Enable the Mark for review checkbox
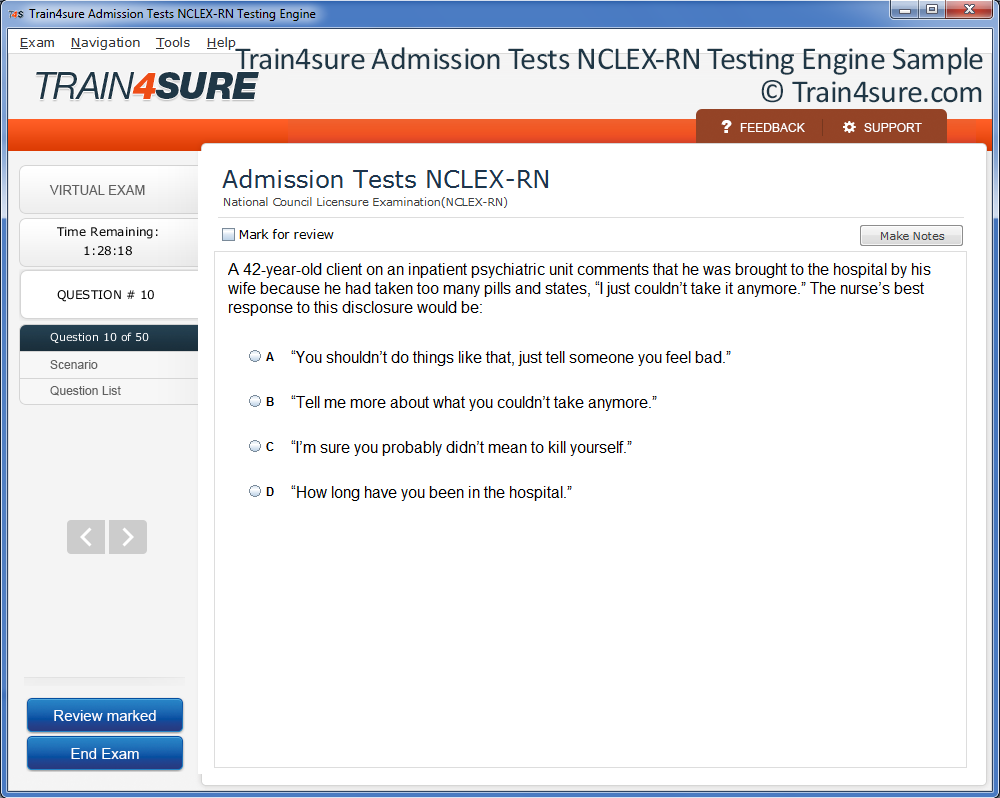Image resolution: width=1000 pixels, height=798 pixels. click(228, 234)
